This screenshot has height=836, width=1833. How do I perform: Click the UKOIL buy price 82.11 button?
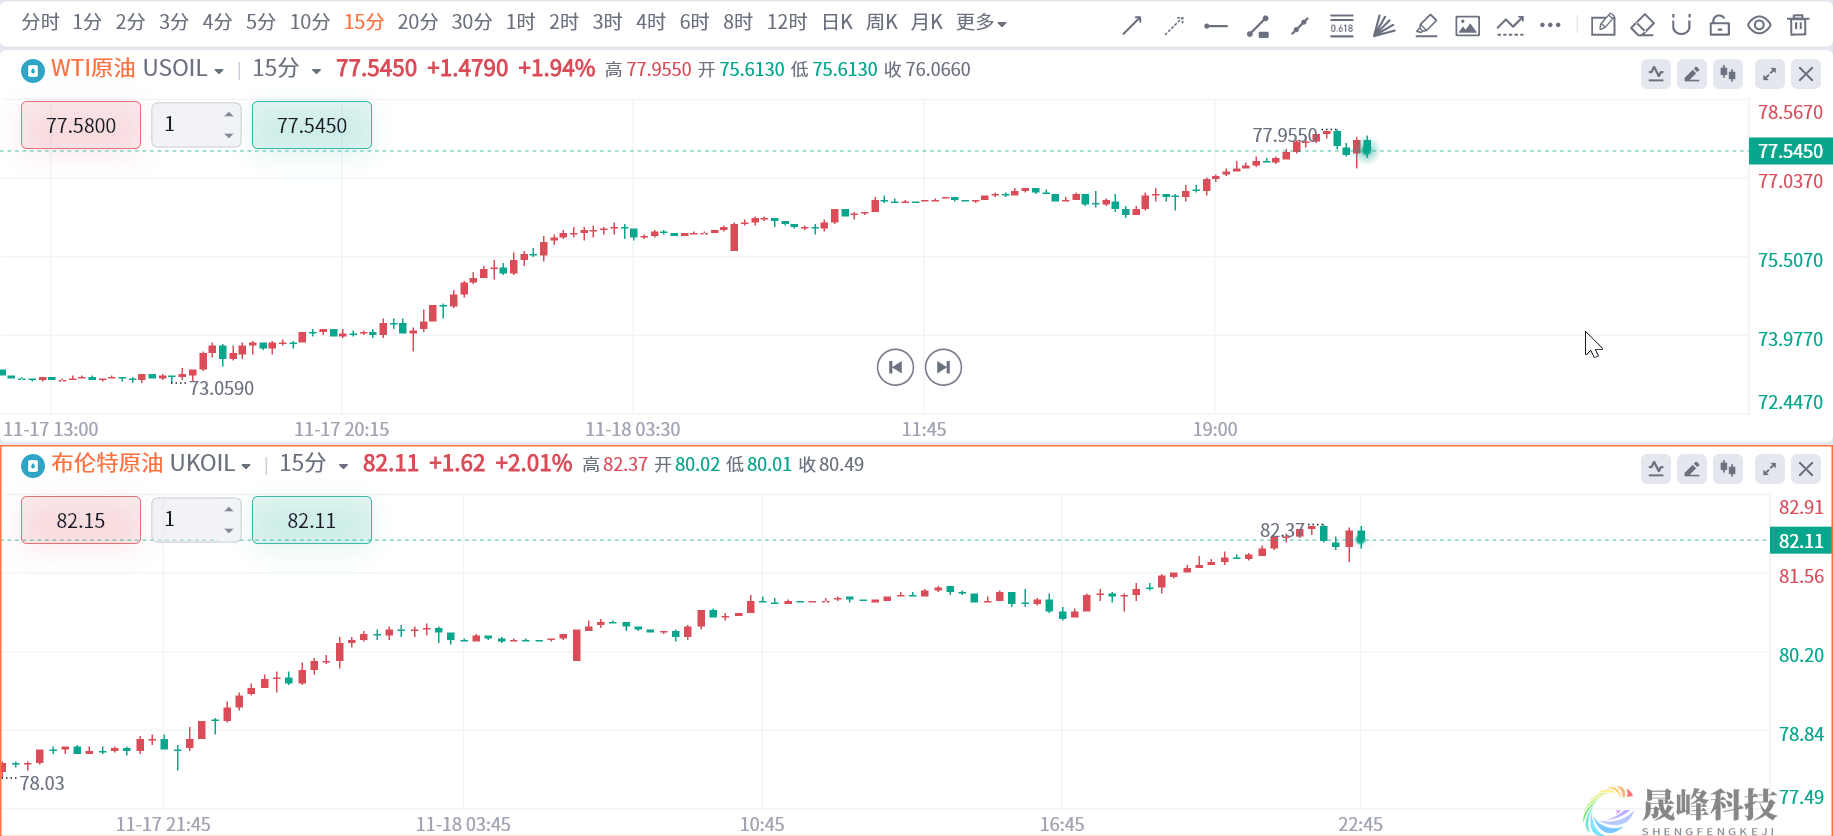click(312, 520)
